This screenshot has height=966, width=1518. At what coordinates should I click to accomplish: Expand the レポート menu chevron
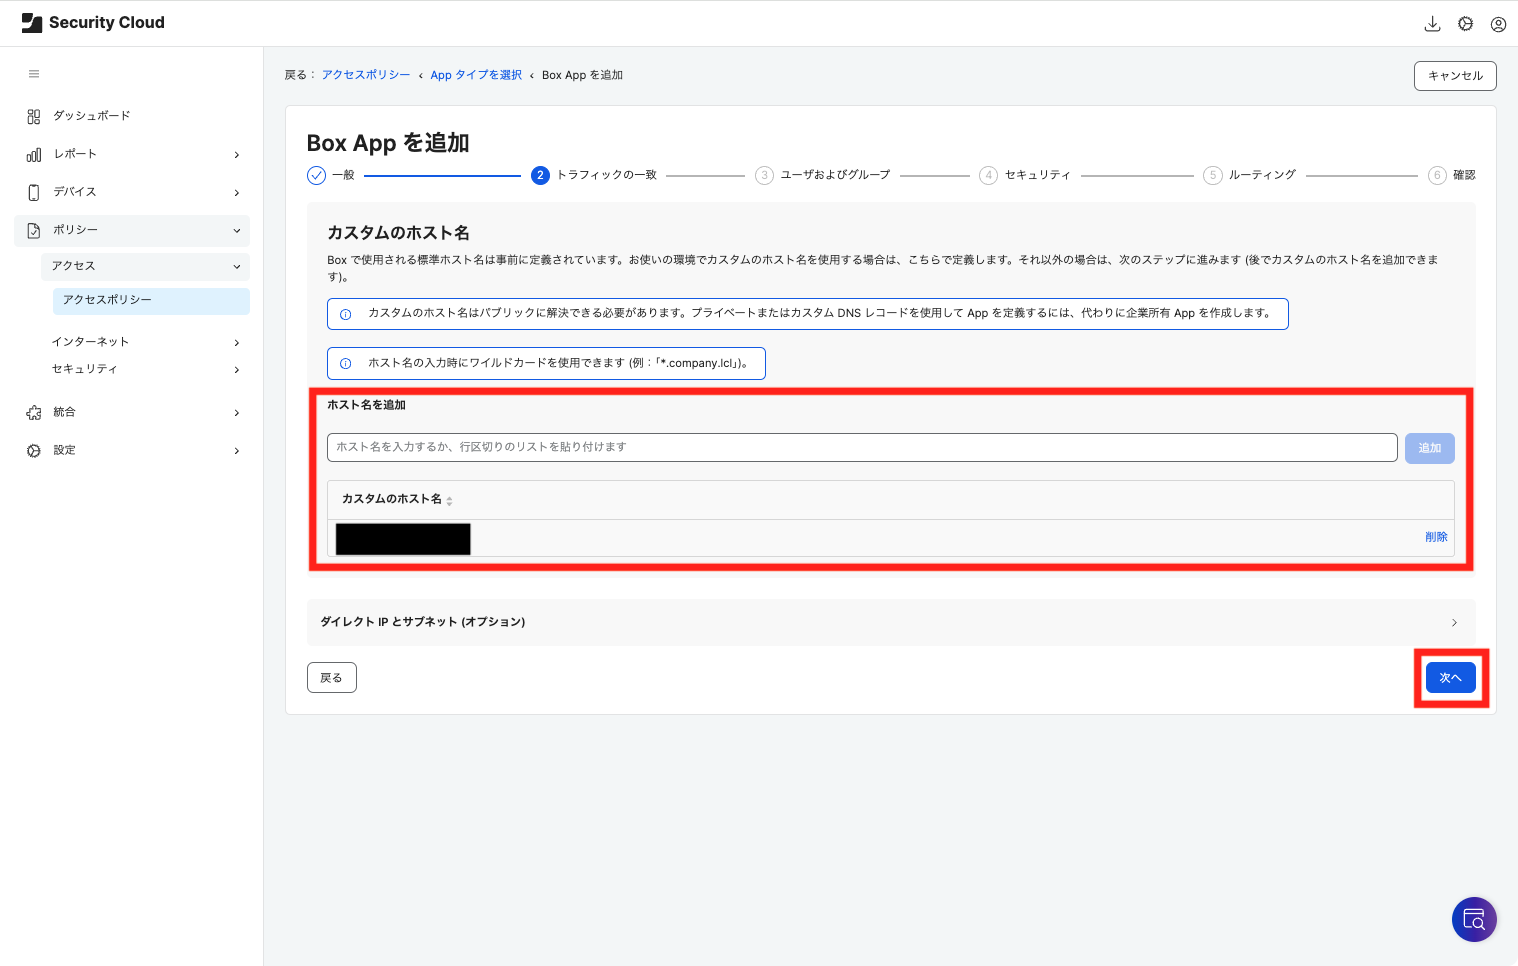click(237, 155)
